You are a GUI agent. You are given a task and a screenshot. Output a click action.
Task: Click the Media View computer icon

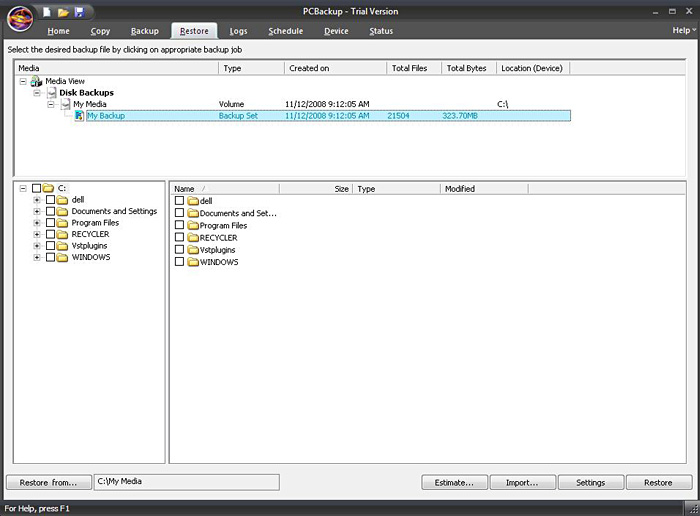pyautogui.click(x=36, y=81)
